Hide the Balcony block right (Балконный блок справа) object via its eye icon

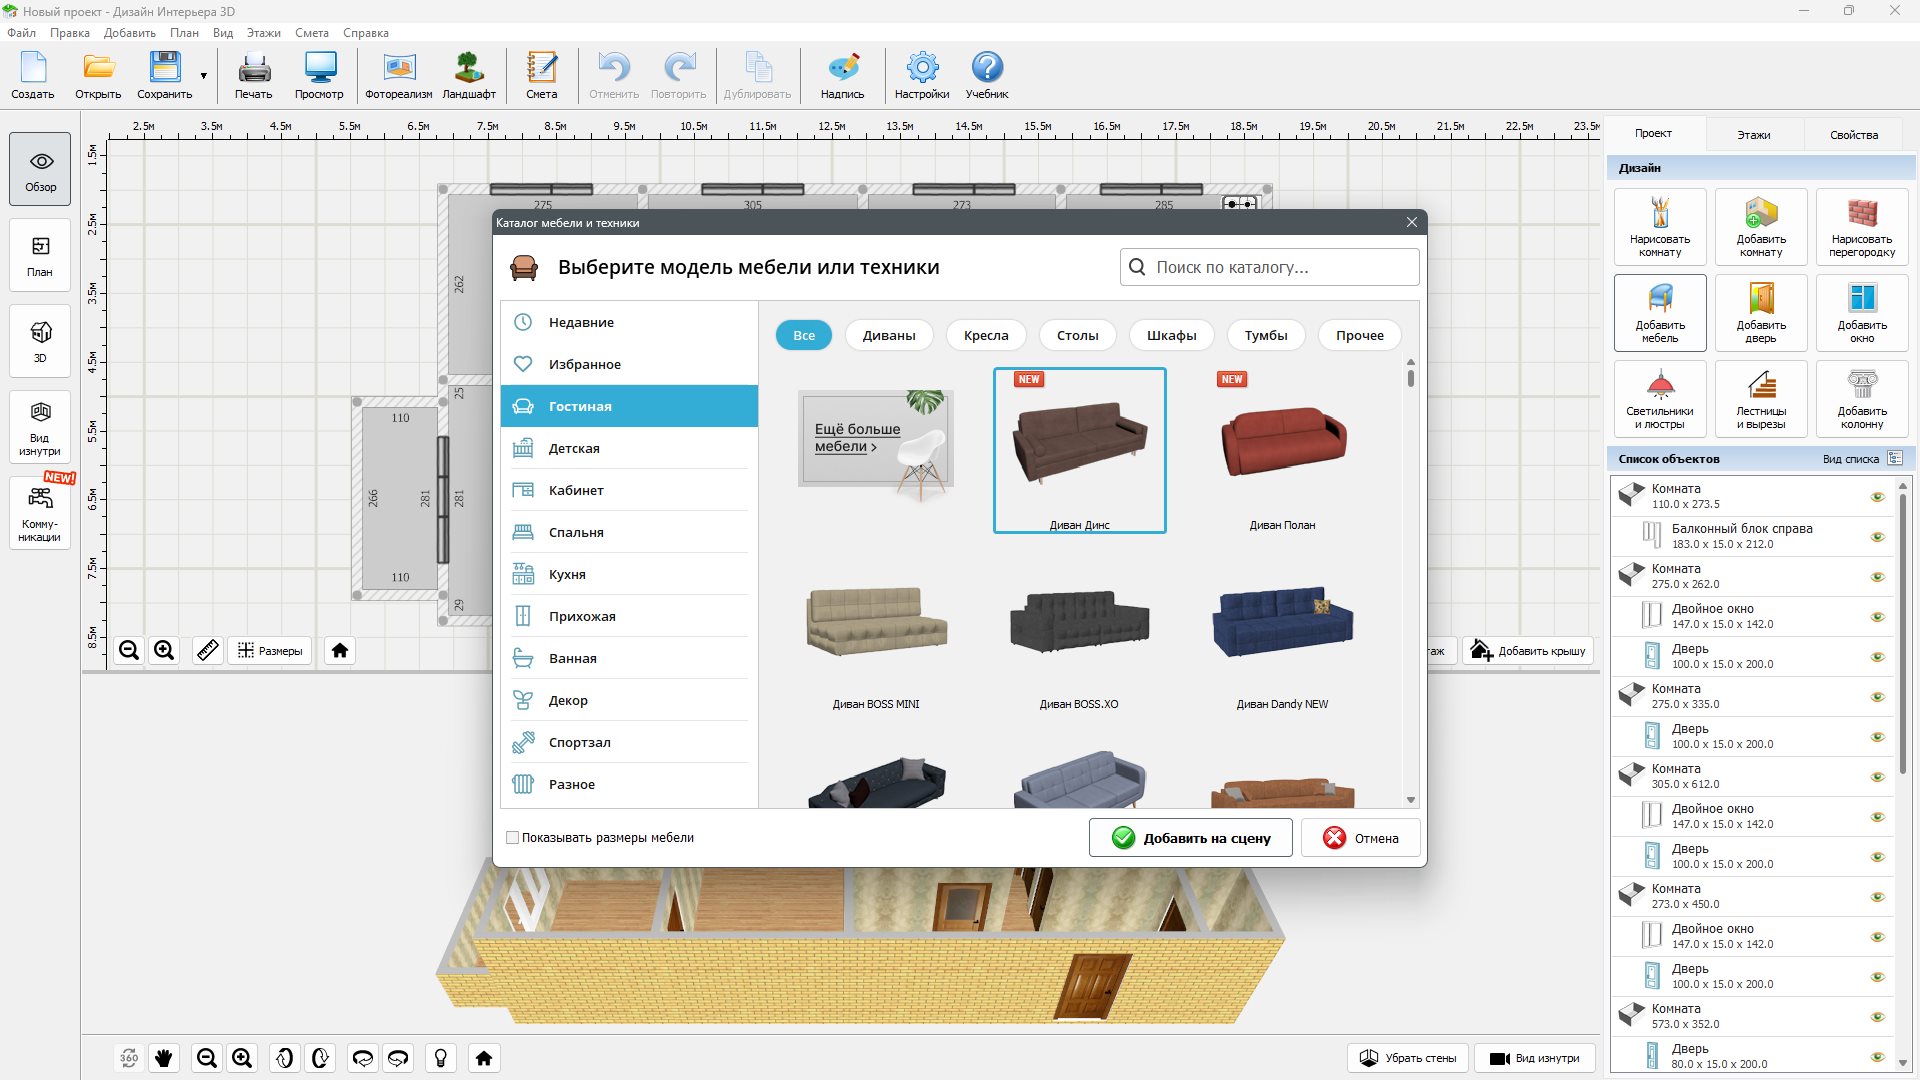[x=1877, y=537]
